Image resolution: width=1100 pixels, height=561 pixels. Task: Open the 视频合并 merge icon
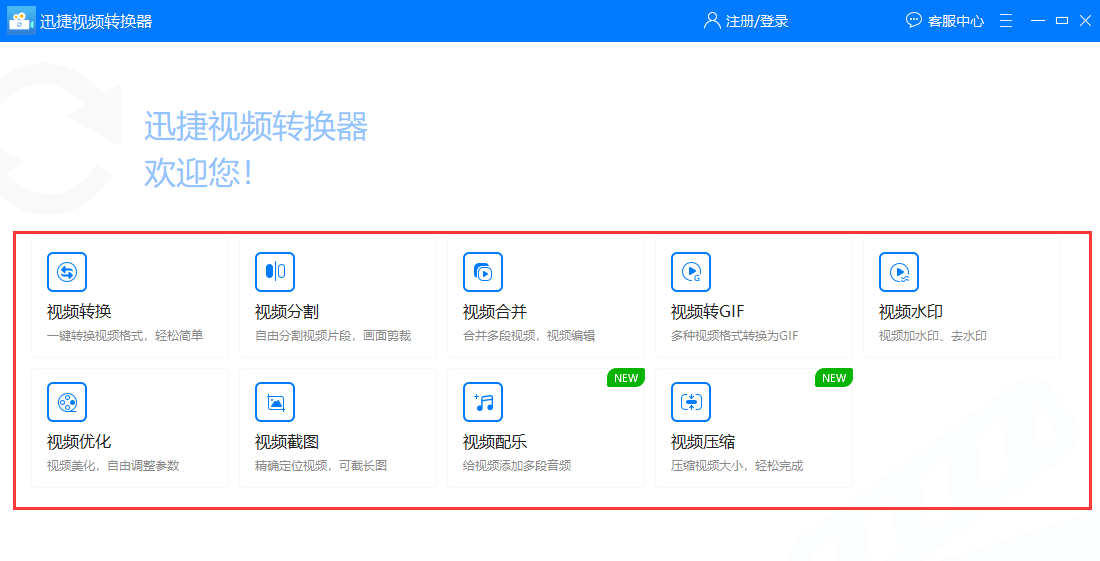click(483, 272)
